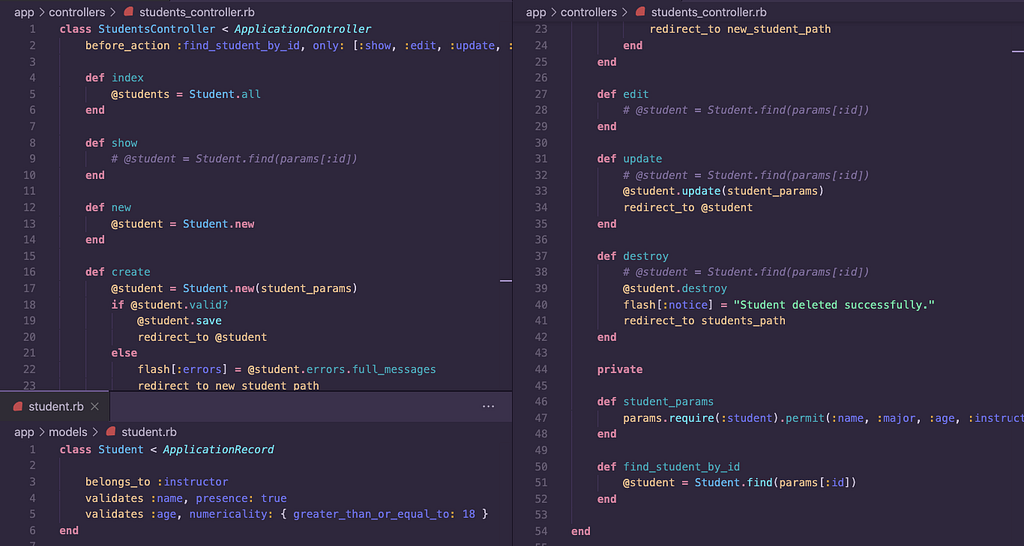Click 'def student_params' definition
Viewport: 1024px width, 546px height.
coord(656,402)
